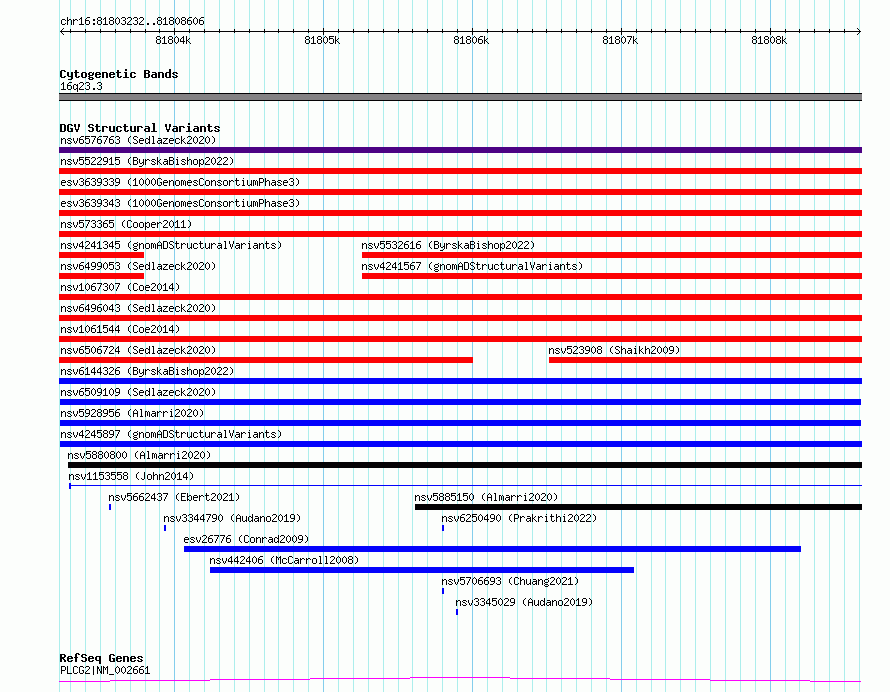Click the red bar under nsv5522915
Viewport: 890px width, 692px height.
coord(460,171)
